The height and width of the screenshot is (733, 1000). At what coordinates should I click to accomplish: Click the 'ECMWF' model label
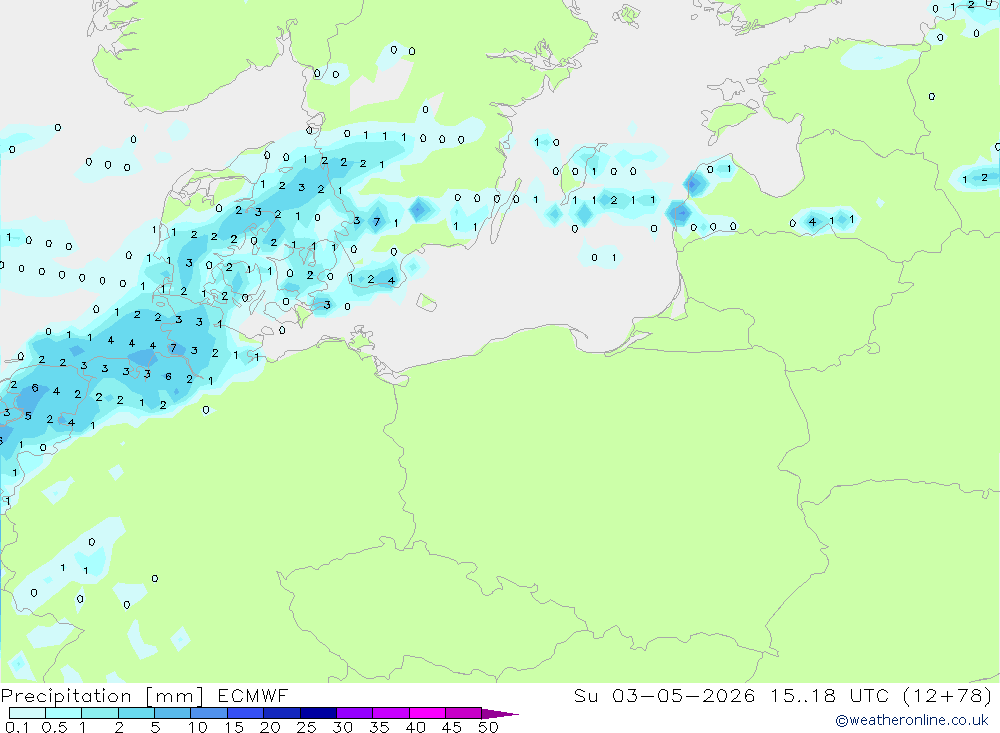pyautogui.click(x=253, y=696)
